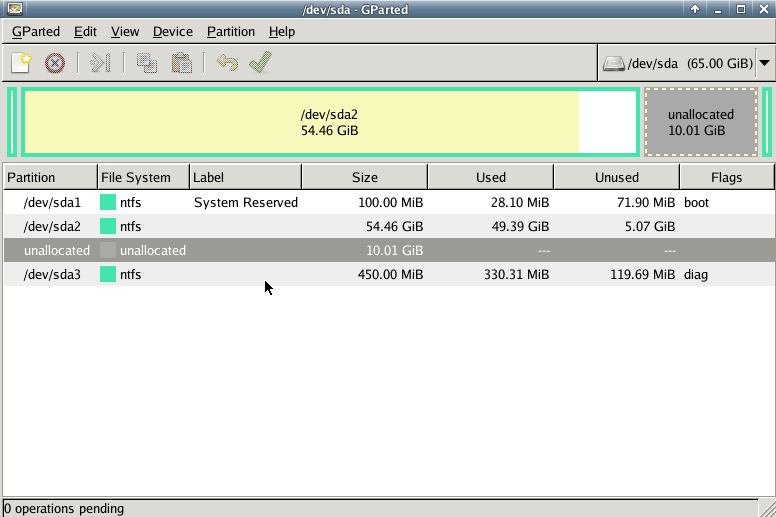The image size is (776, 517).
Task: Click the hard disk icon beside /dev/sda
Action: coord(614,64)
